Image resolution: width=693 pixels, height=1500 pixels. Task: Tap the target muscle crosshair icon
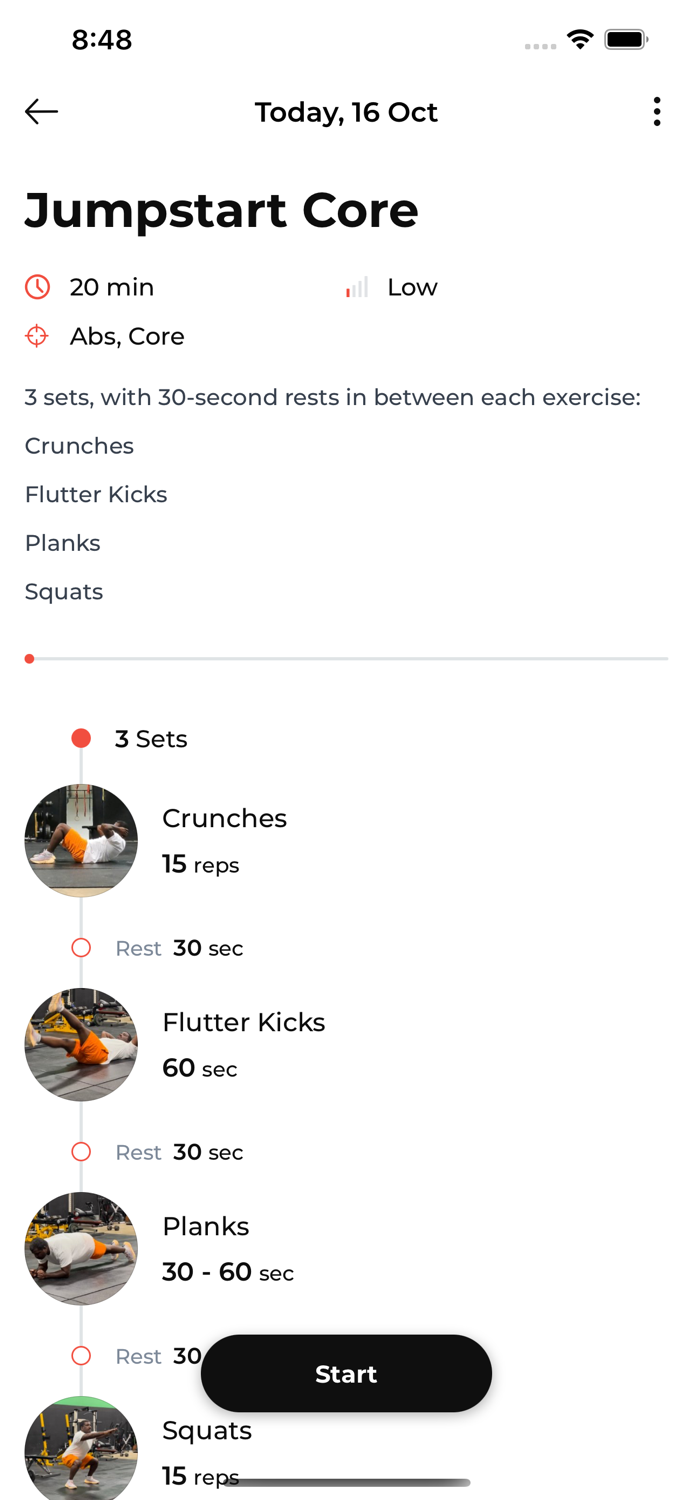pyautogui.click(x=37, y=336)
